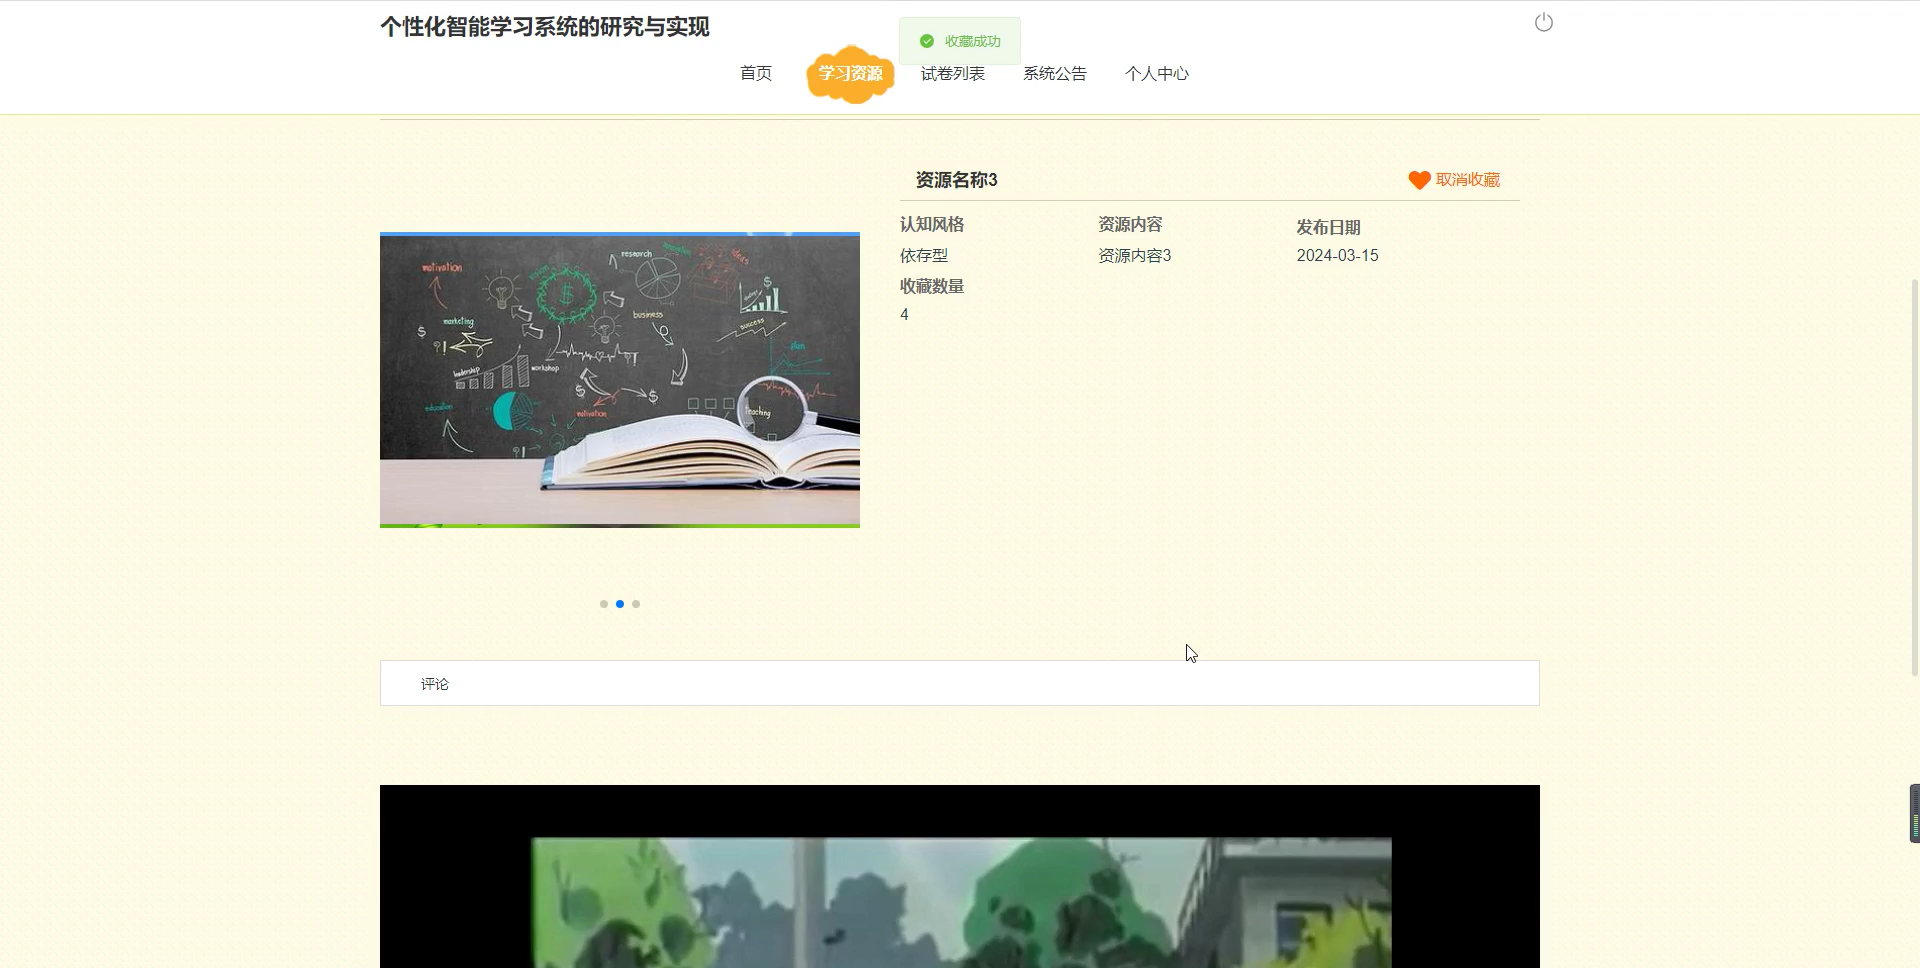Select the third carousel indicator dot
The image size is (1920, 968).
point(636,603)
